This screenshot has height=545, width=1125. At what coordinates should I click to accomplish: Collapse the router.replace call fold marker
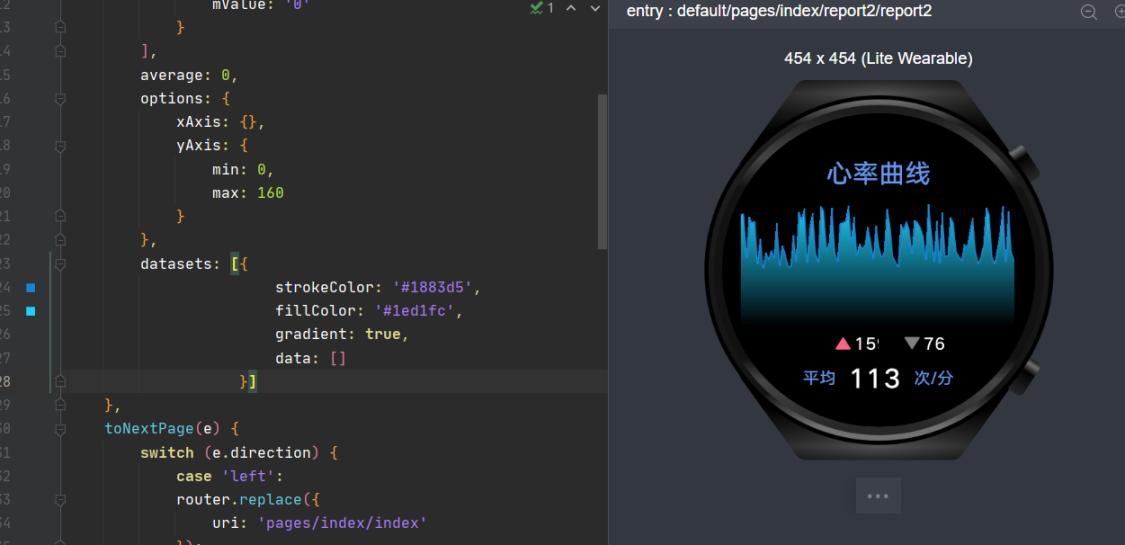pyautogui.click(x=60, y=500)
